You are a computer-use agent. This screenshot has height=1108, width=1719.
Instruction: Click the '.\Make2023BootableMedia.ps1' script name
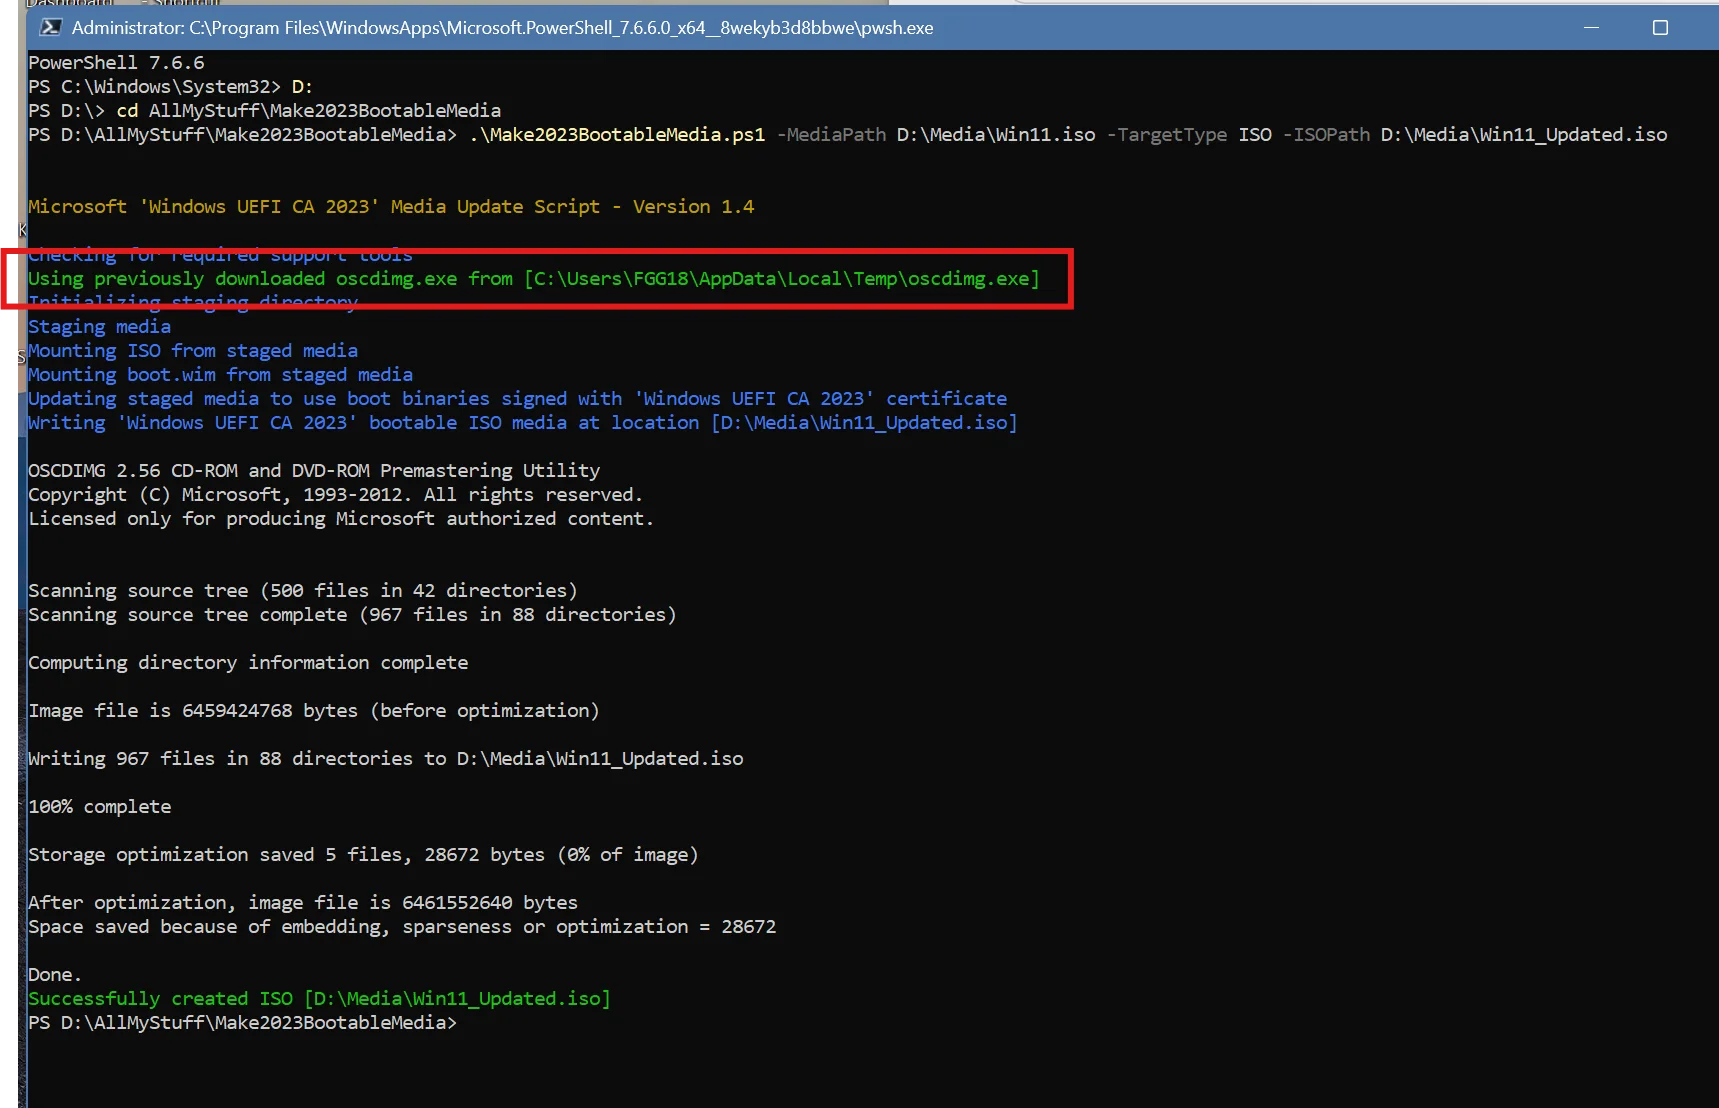click(617, 135)
